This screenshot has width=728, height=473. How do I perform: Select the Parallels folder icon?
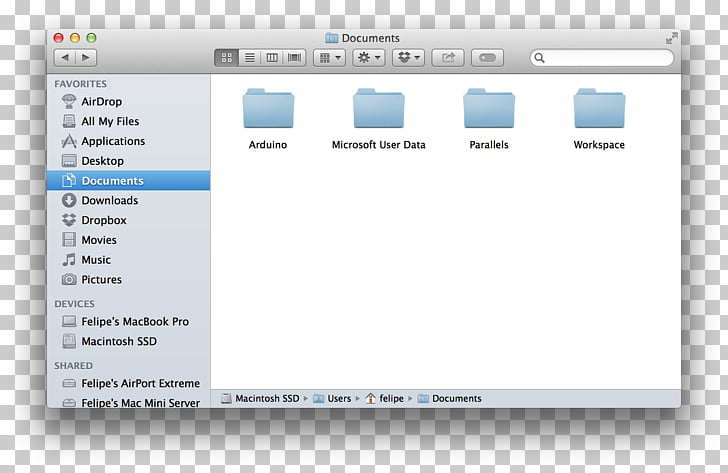coord(489,108)
